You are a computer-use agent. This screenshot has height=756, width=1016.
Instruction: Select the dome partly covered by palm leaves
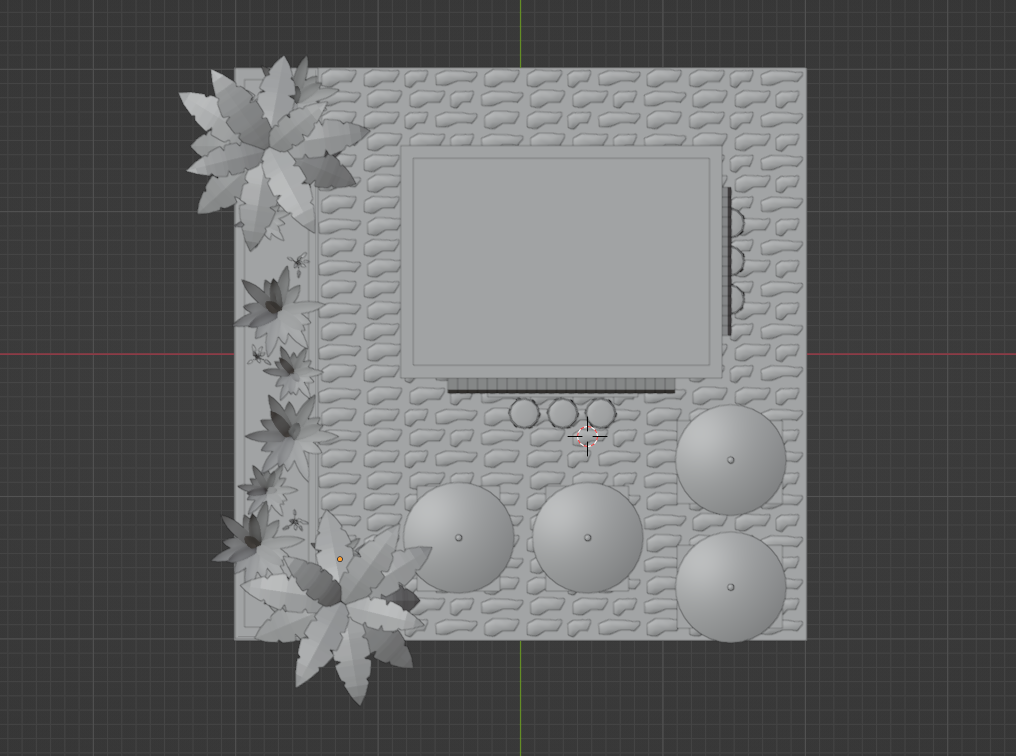(x=461, y=538)
